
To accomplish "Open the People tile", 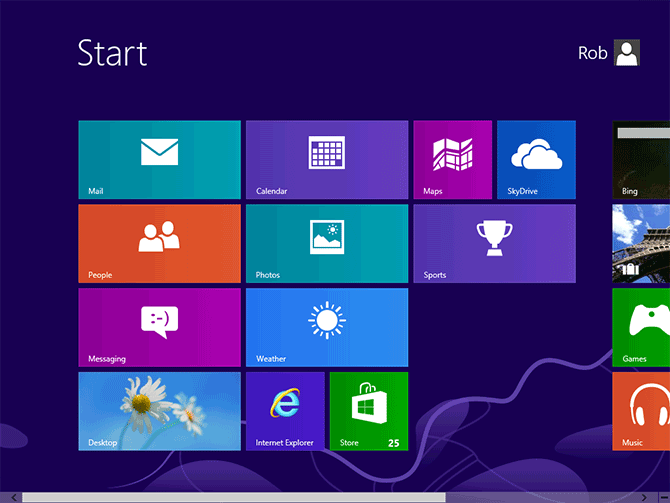I will tap(159, 244).
